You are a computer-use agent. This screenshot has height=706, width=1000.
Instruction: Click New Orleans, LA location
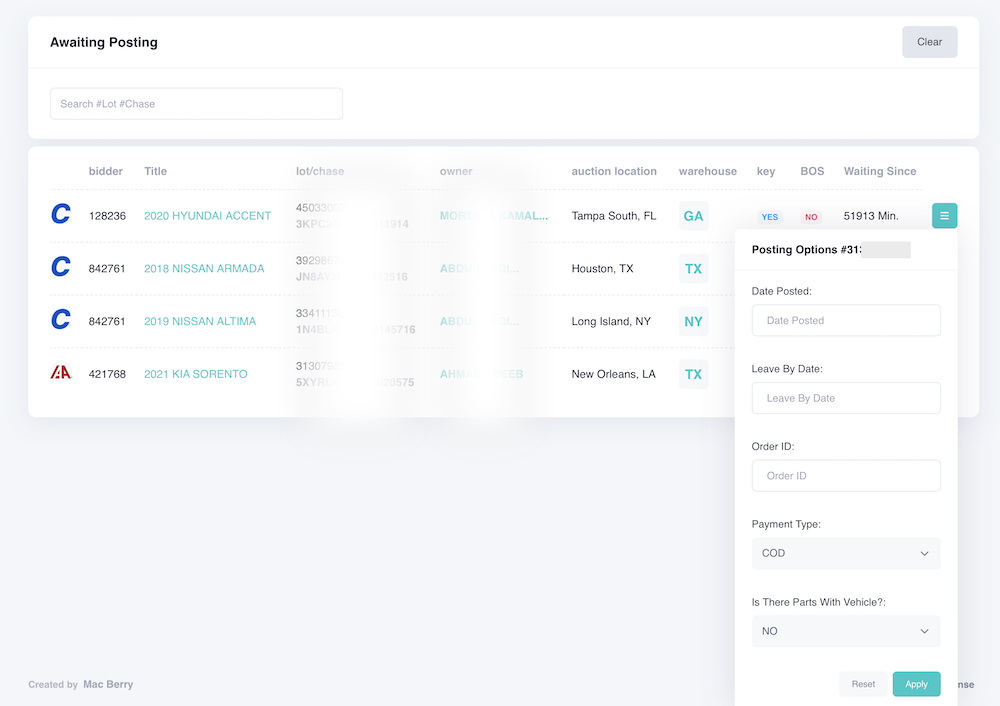pyautogui.click(x=613, y=374)
